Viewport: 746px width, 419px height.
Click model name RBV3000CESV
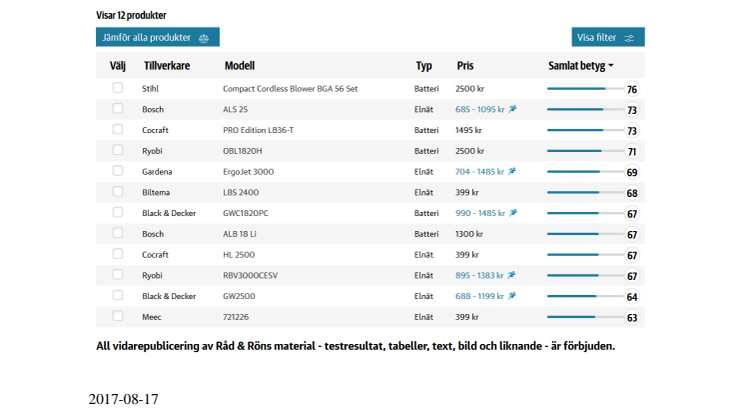(x=250, y=275)
